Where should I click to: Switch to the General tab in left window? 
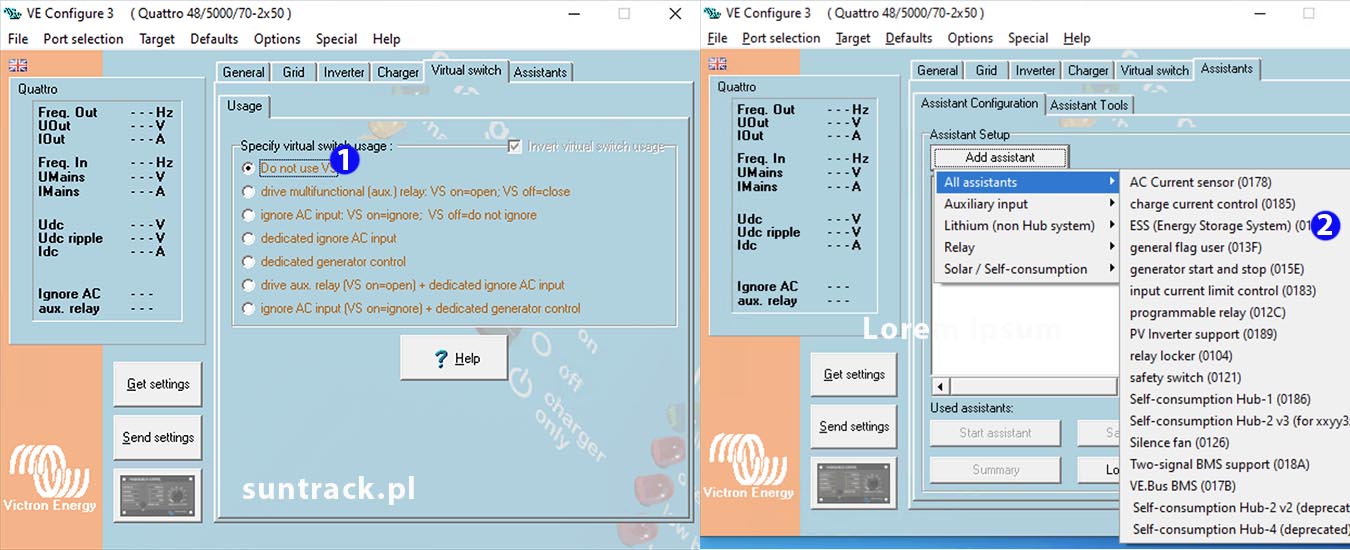click(243, 72)
